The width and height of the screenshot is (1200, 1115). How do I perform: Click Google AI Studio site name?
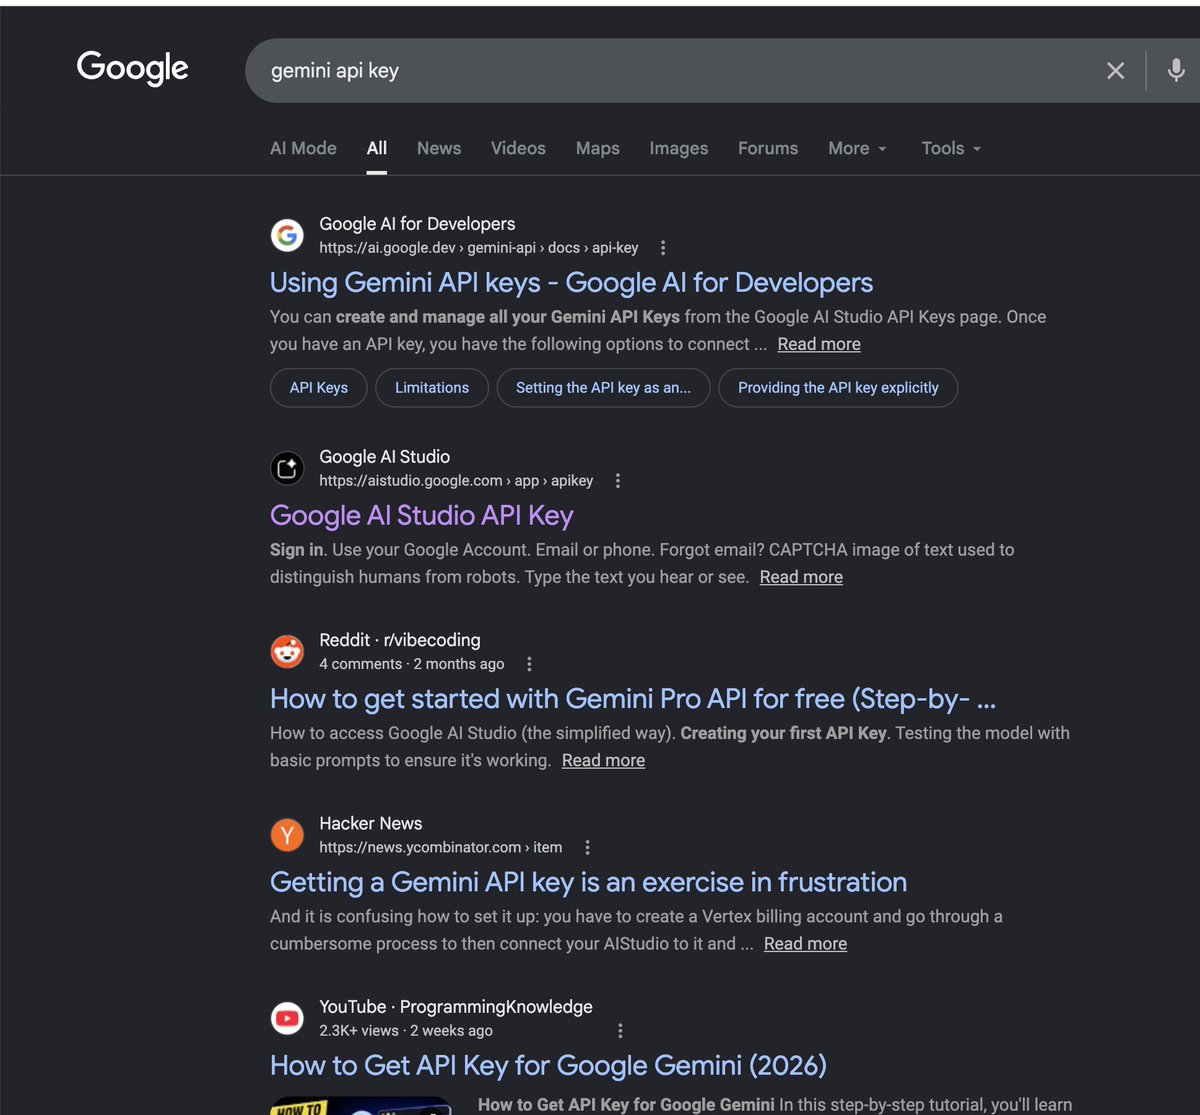385,457
